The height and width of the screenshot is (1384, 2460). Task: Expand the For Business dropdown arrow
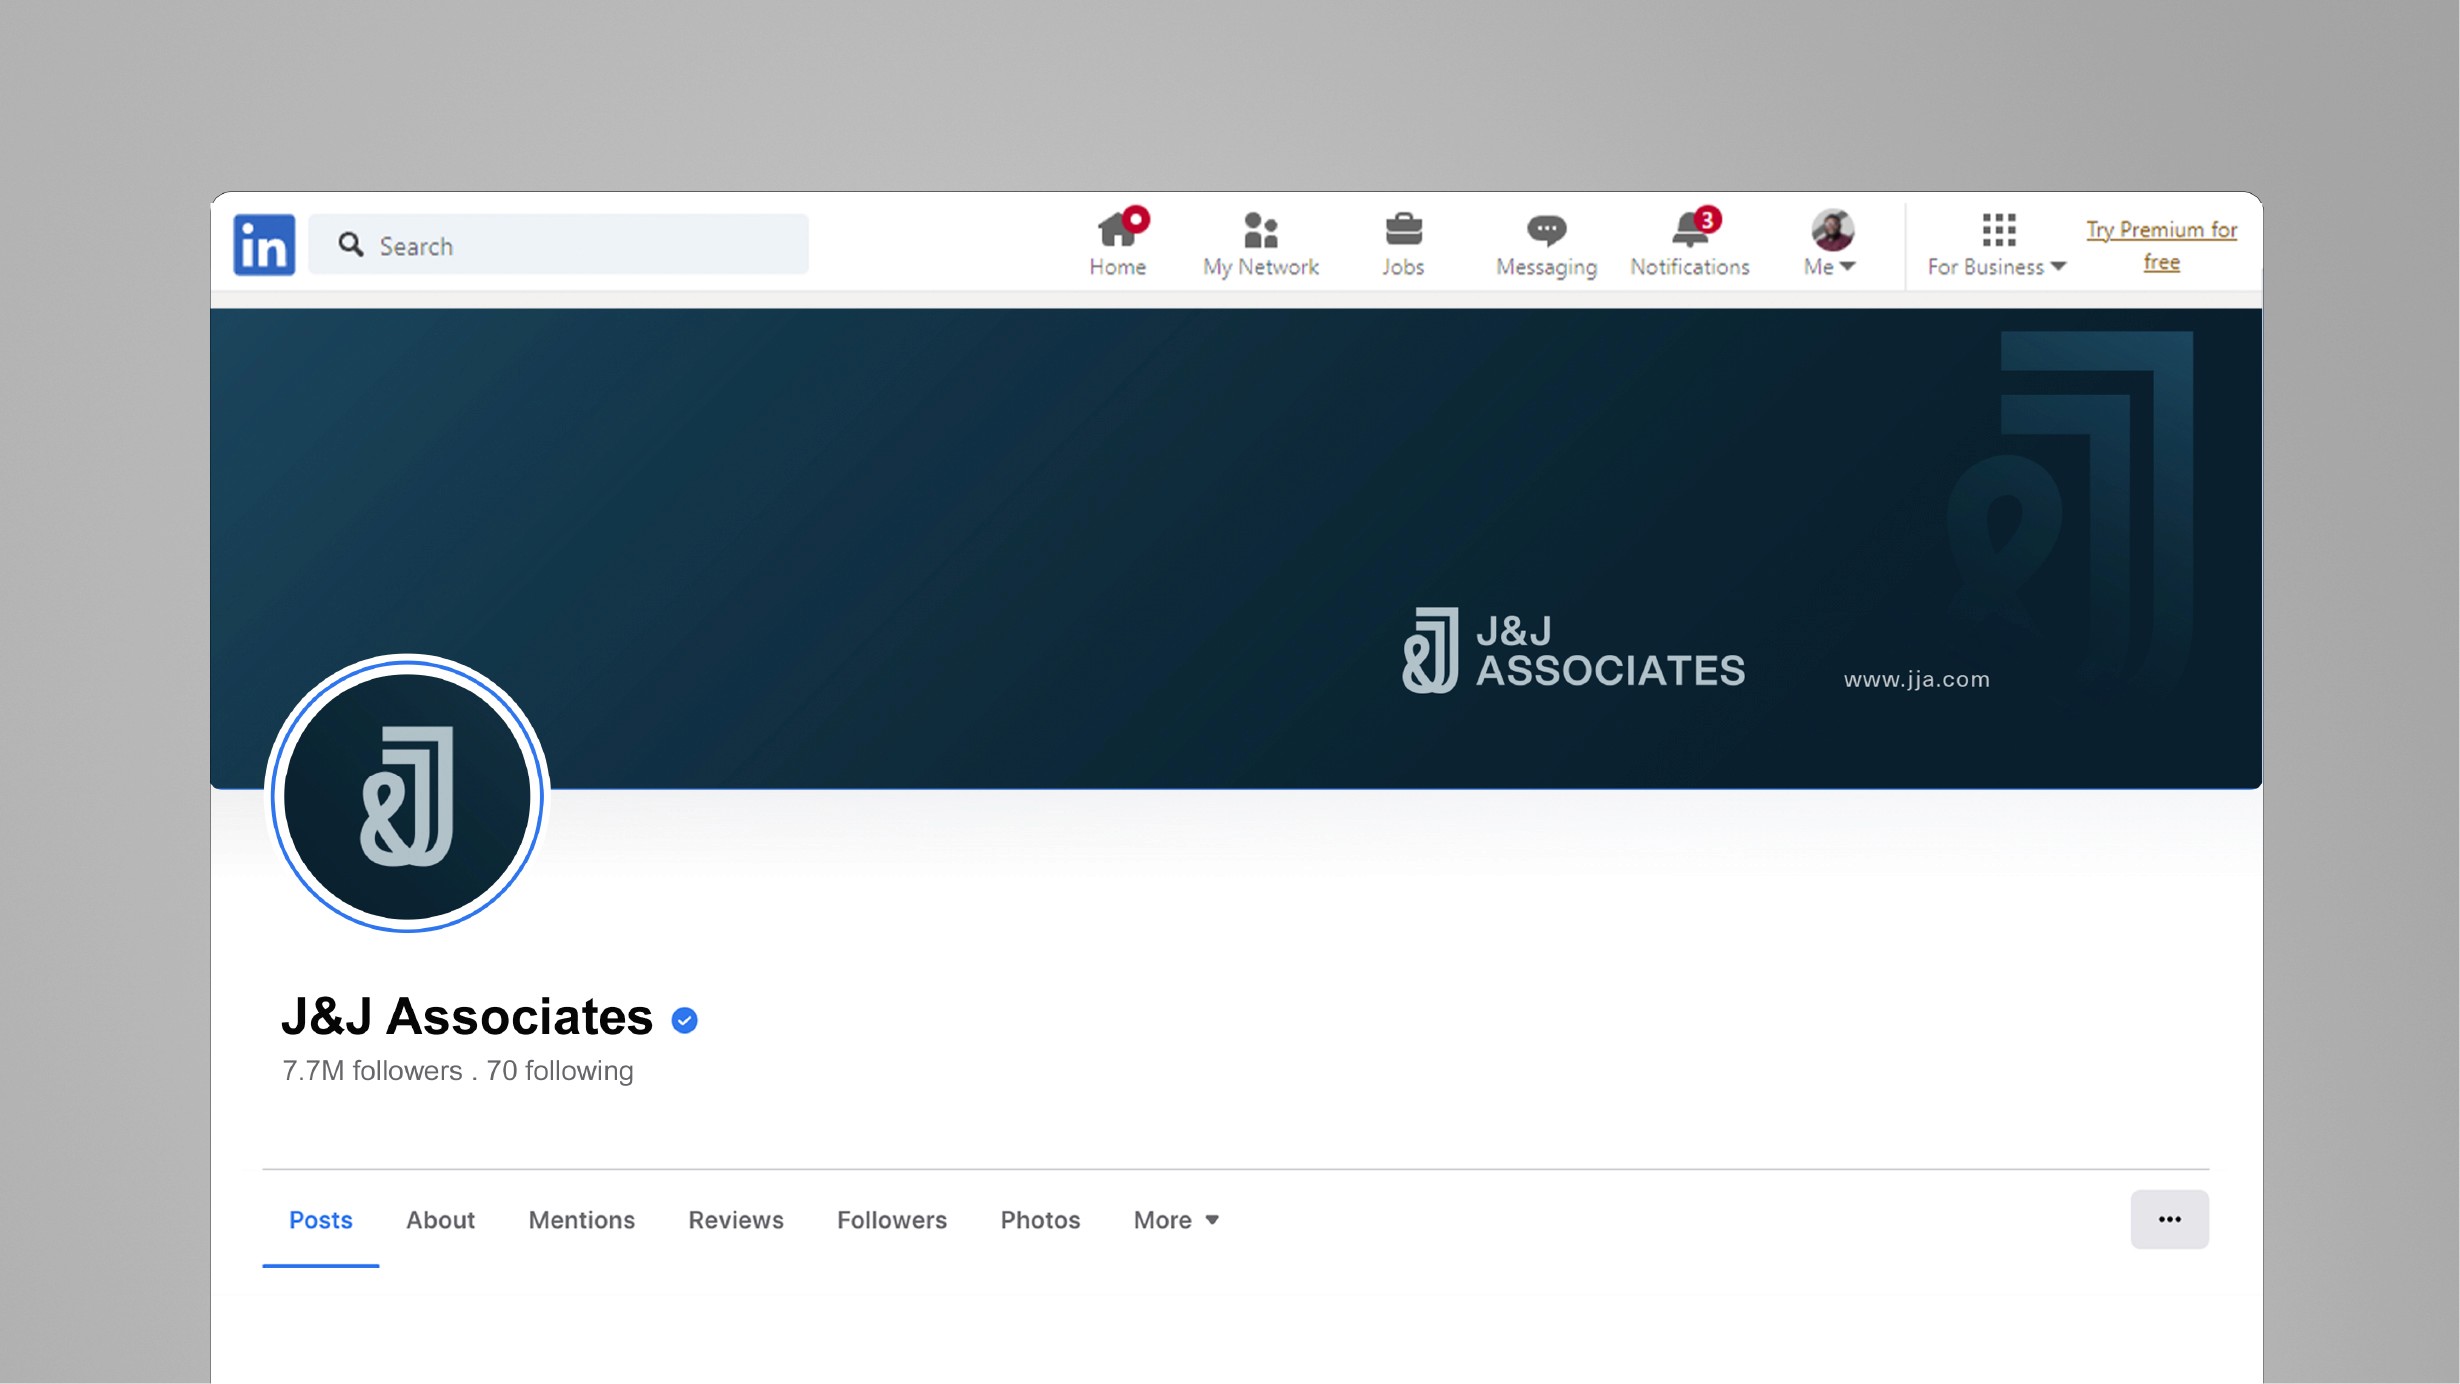[2058, 267]
